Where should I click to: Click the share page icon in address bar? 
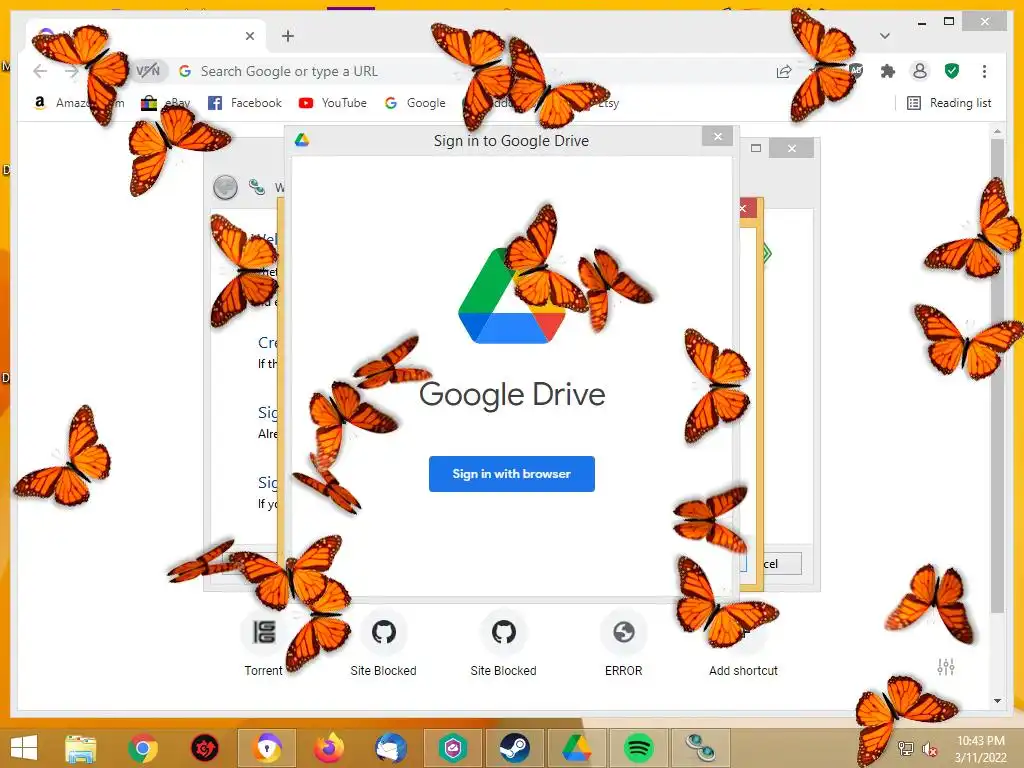click(784, 71)
